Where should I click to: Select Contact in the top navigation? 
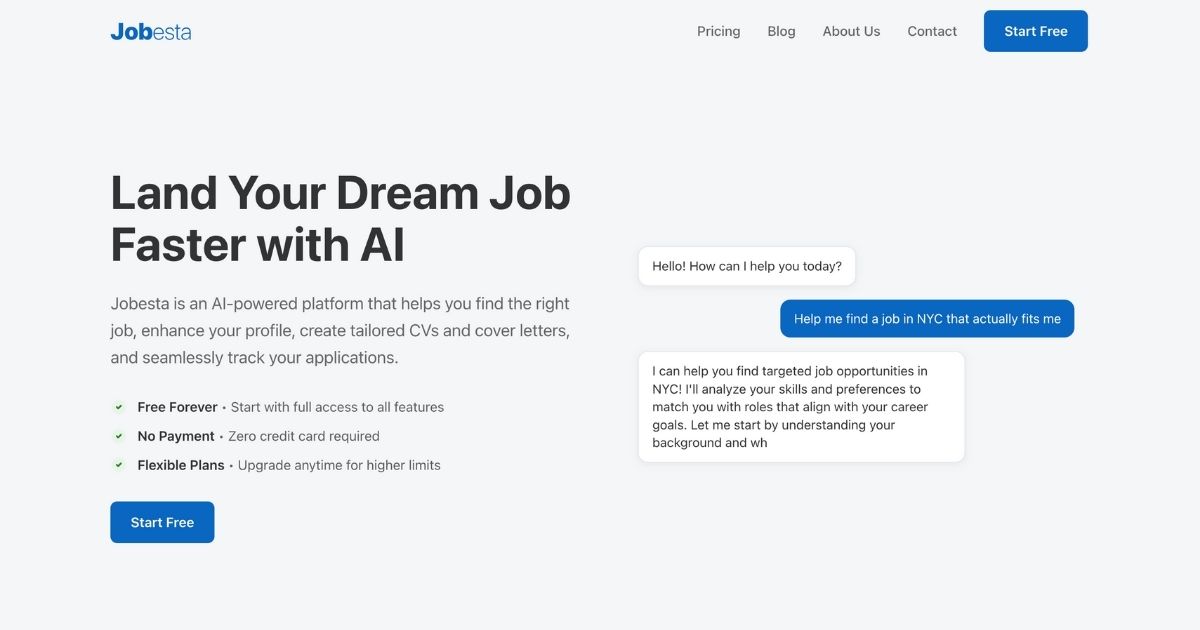pos(932,31)
